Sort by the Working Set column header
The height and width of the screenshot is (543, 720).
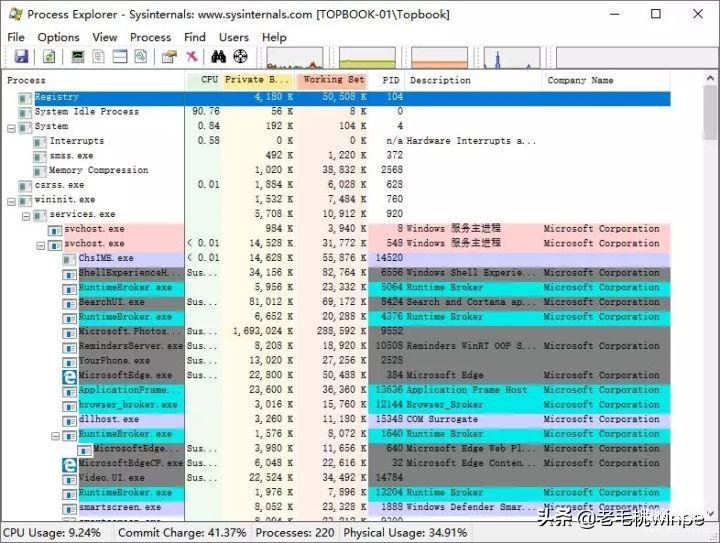pos(332,80)
